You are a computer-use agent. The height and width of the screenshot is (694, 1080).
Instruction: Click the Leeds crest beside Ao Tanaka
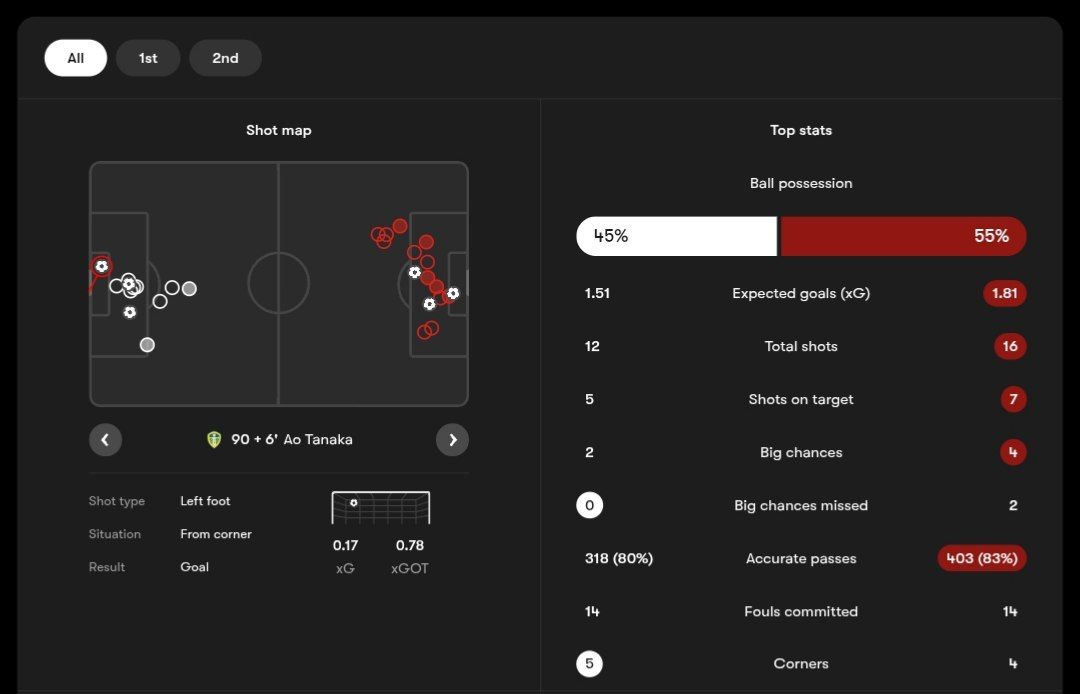click(213, 440)
